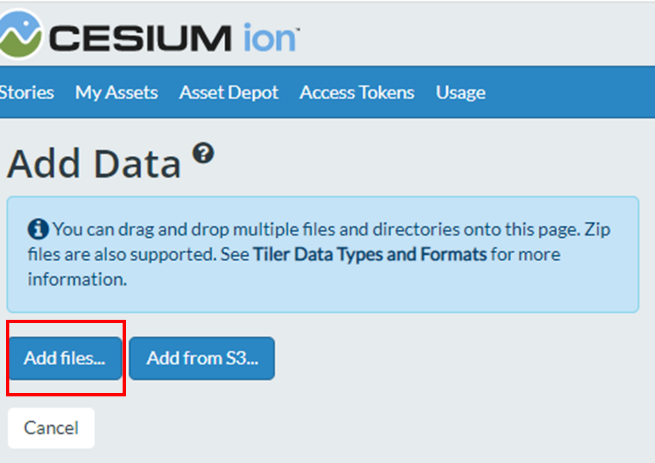
Task: Open Access Tokens in the navigation bar
Action: pyautogui.click(x=357, y=92)
